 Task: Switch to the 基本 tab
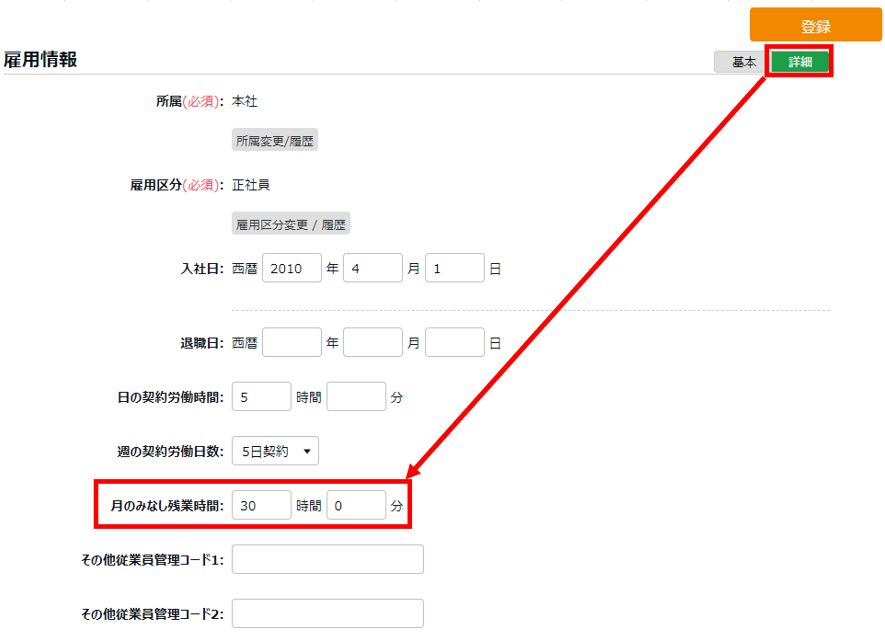743,62
